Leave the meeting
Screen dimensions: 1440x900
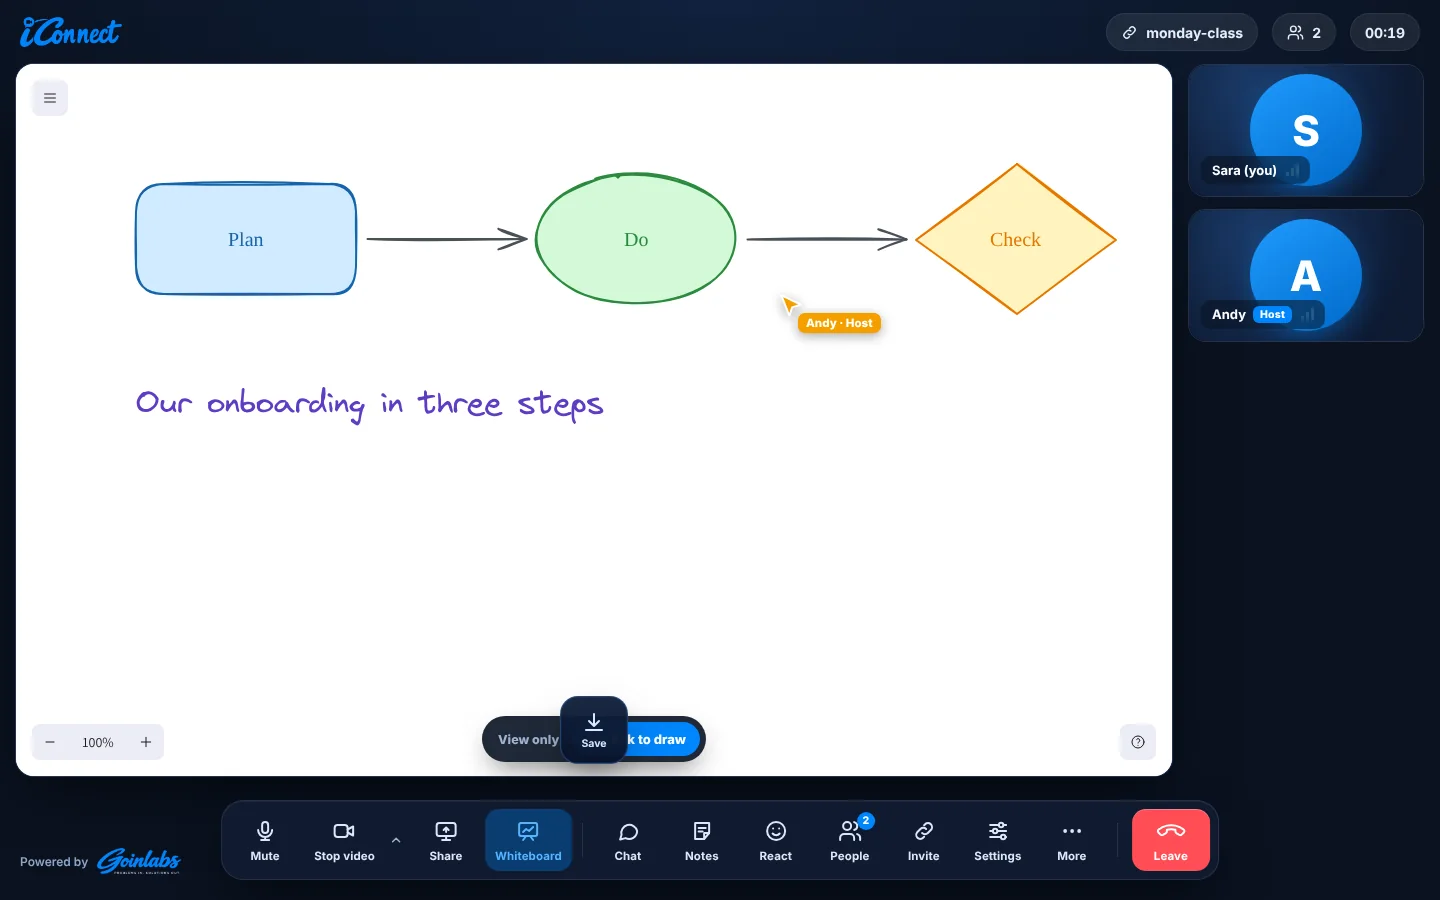tap(1171, 840)
